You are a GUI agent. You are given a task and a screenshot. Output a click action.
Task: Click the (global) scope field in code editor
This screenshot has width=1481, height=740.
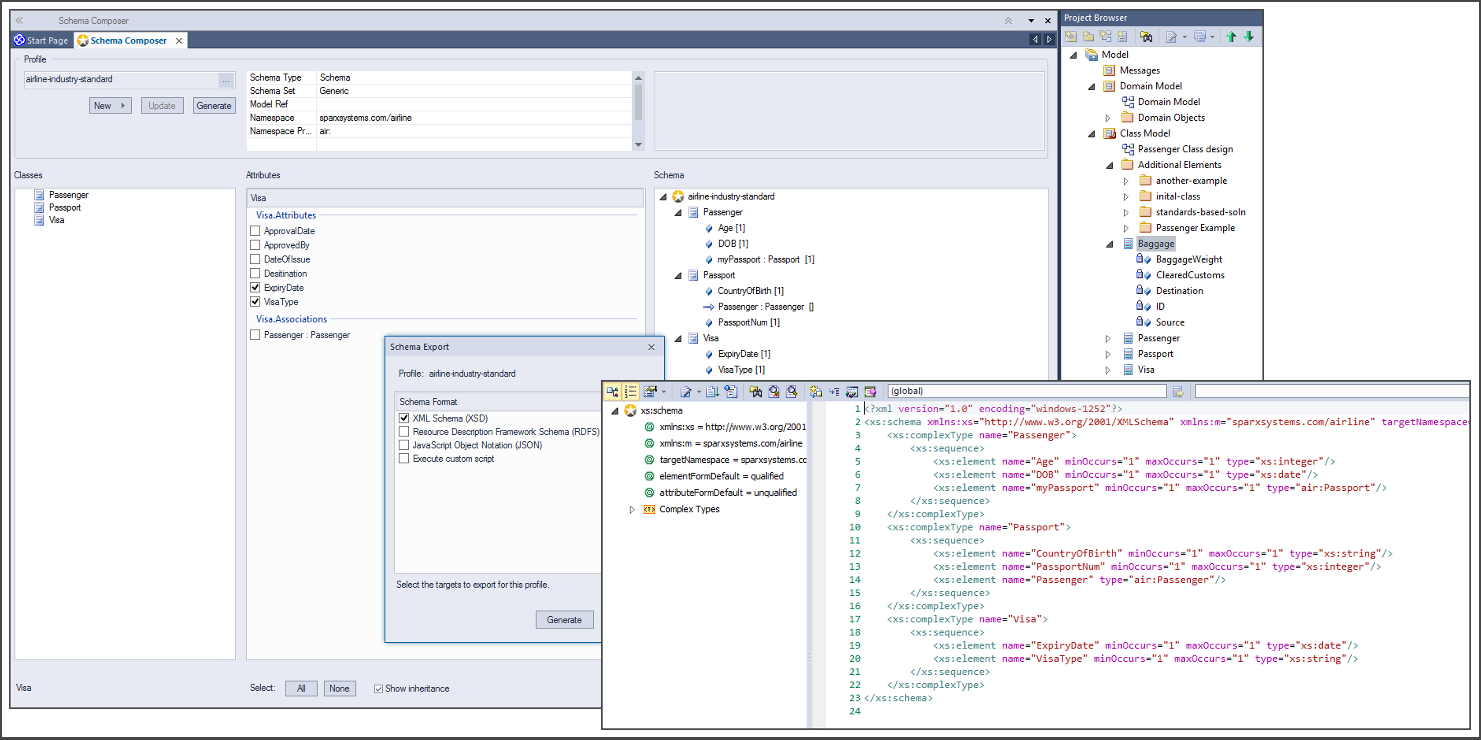click(x=1026, y=391)
